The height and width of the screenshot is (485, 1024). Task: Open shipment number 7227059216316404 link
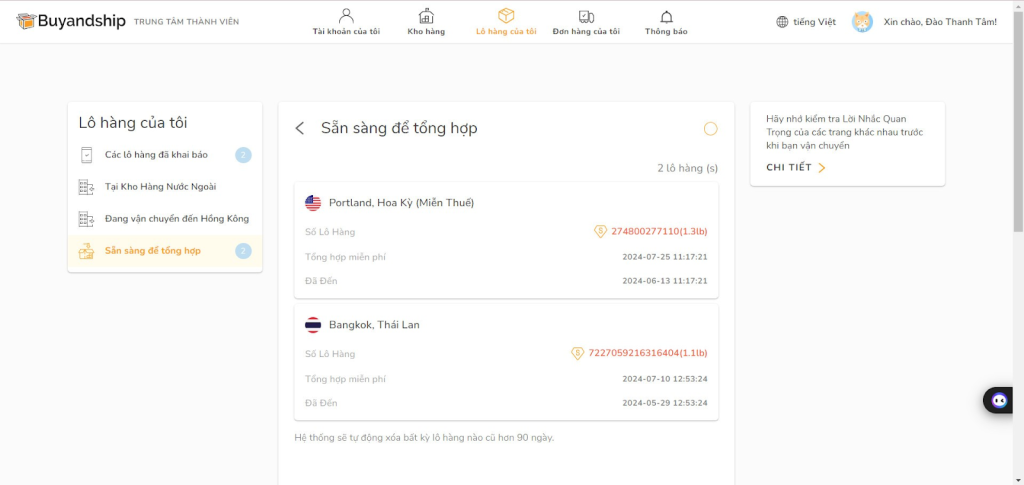(648, 353)
